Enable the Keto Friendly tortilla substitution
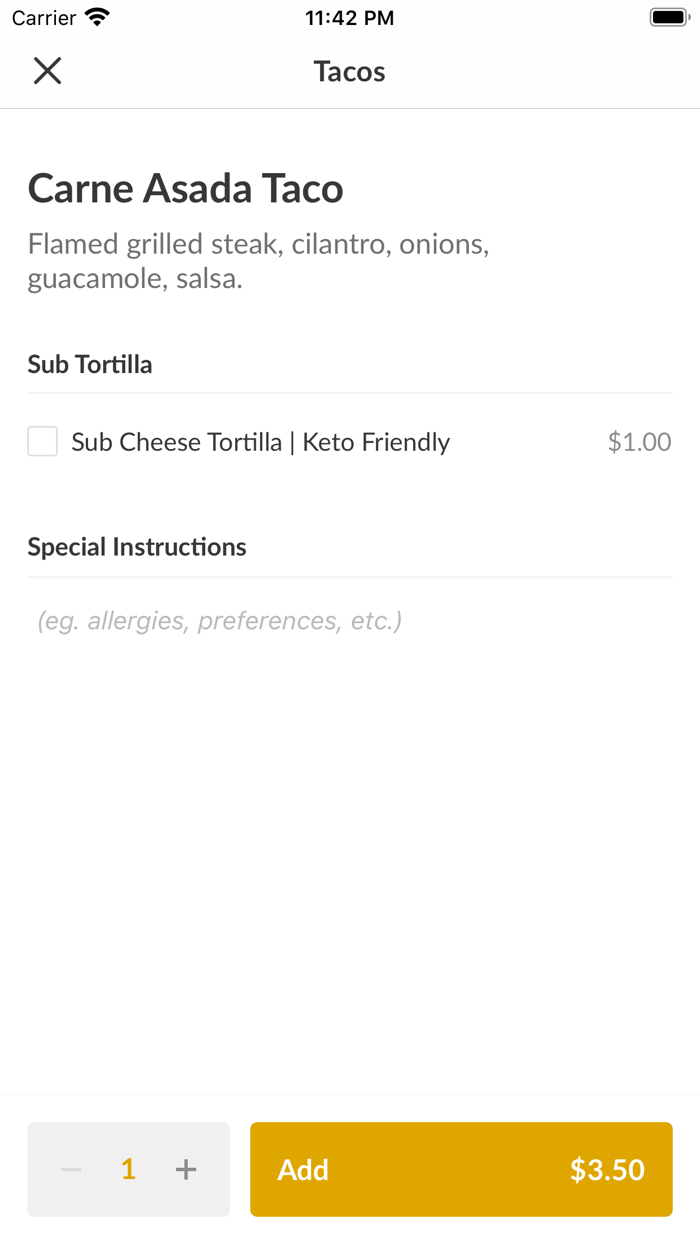700x1244 pixels. [x=42, y=441]
